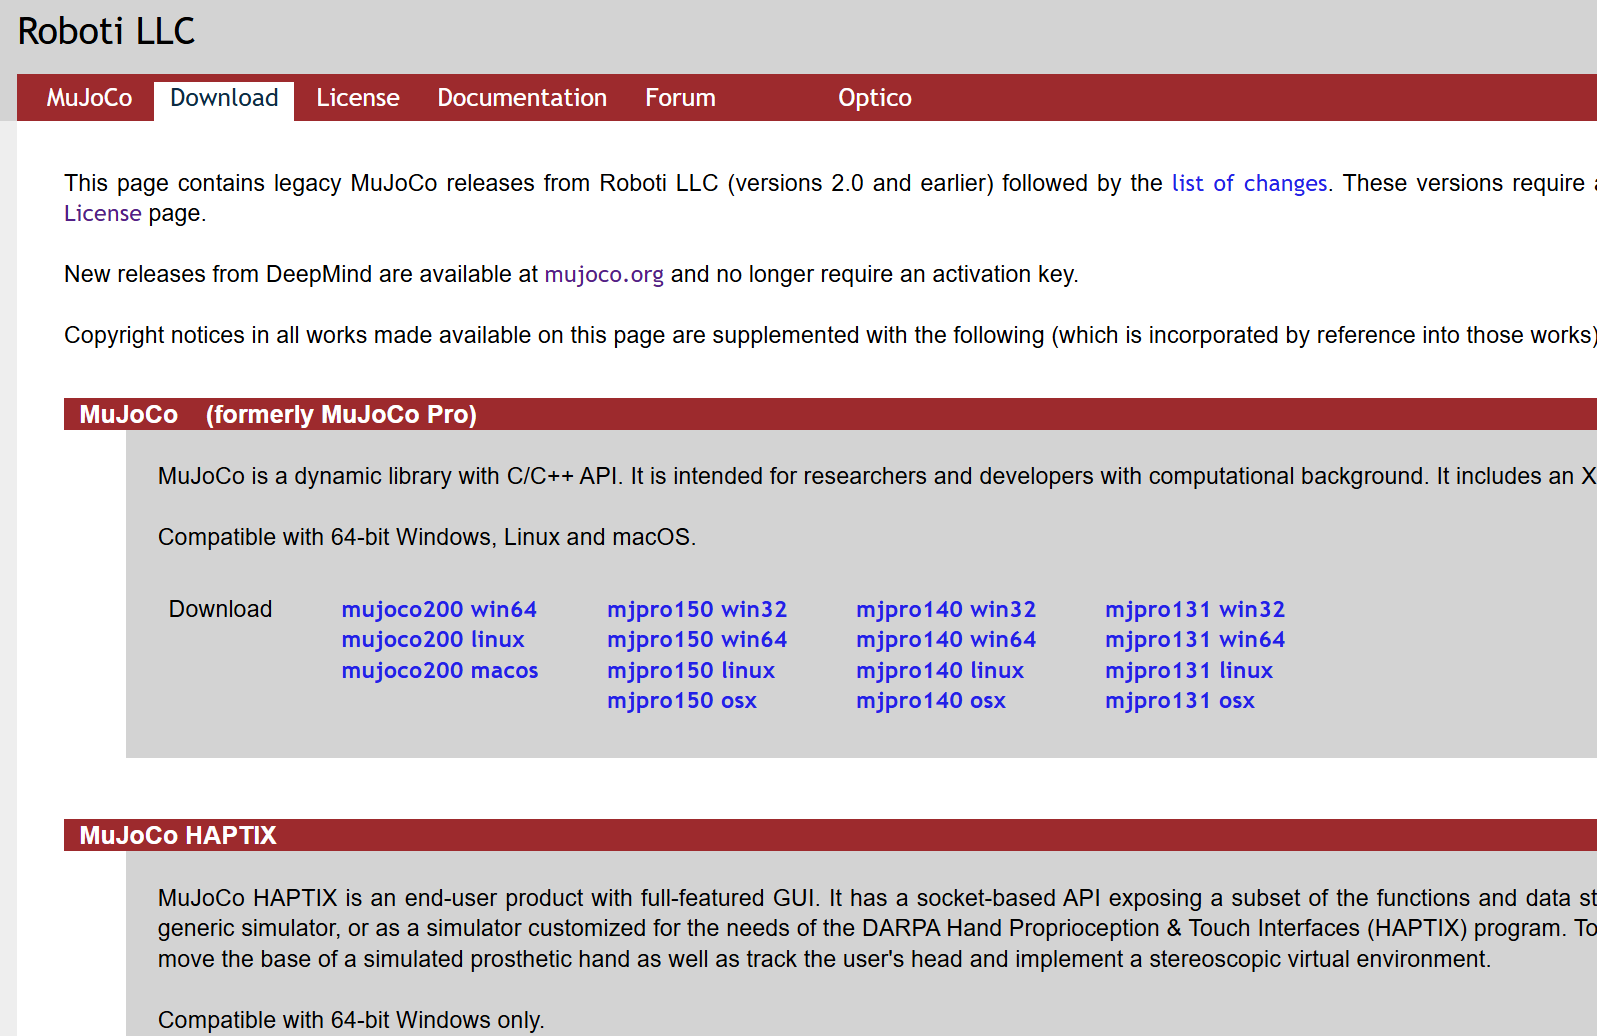1597x1036 pixels.
Task: Open the Documentation tab
Action: [x=522, y=98]
